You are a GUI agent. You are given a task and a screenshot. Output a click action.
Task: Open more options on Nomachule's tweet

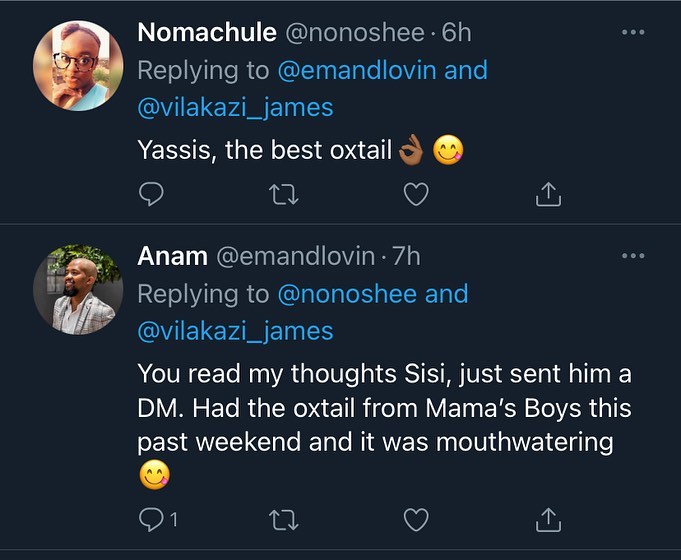click(x=633, y=33)
